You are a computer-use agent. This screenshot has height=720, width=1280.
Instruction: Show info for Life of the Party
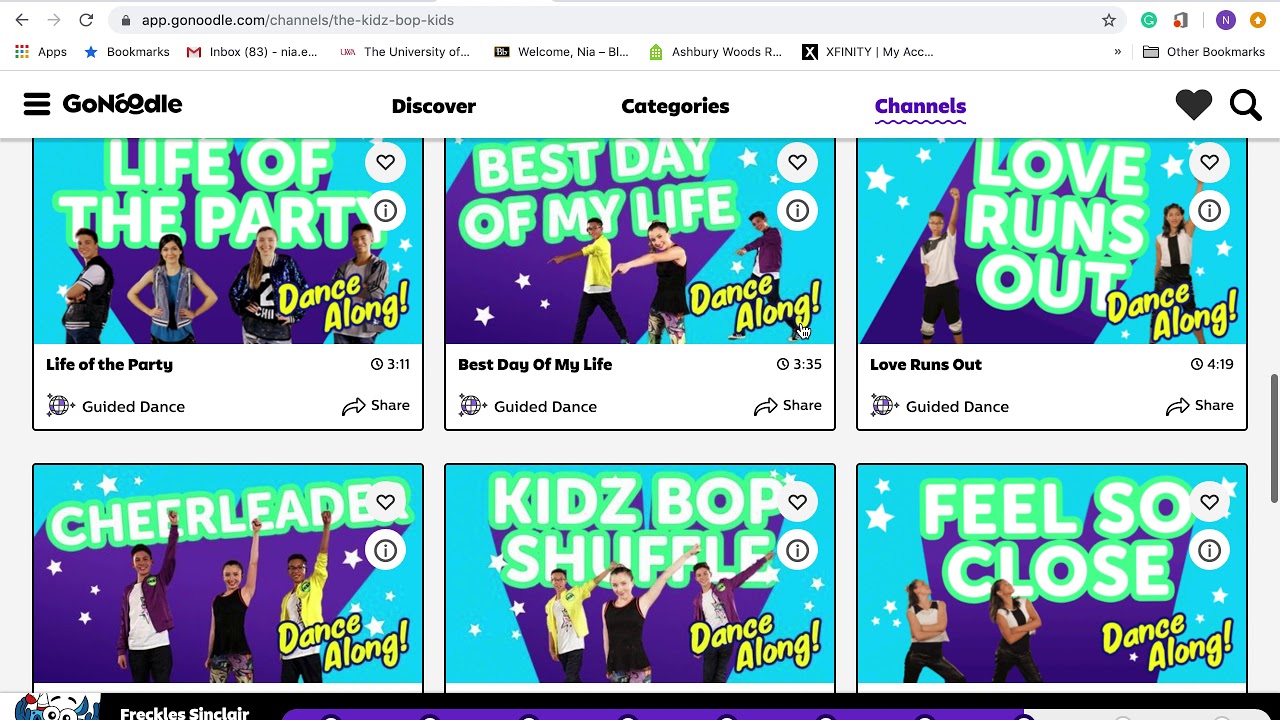point(385,211)
